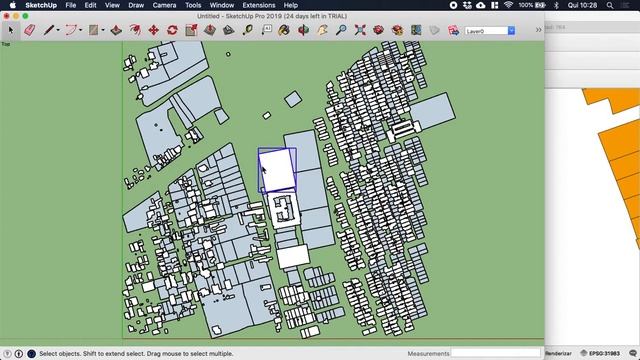Select the Line pencil tool
640x360 pixels.
(x=49, y=30)
